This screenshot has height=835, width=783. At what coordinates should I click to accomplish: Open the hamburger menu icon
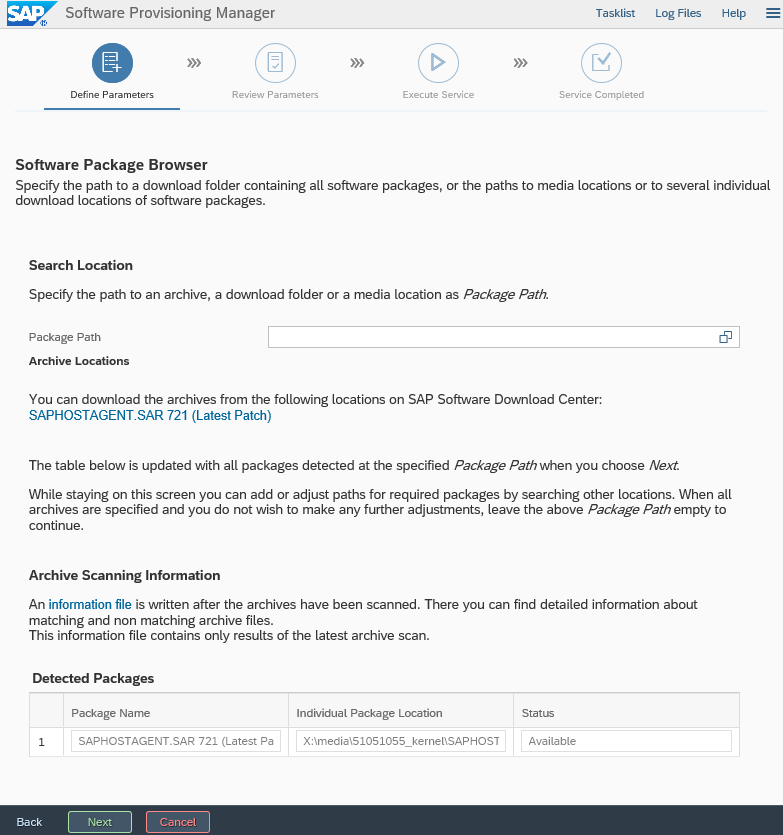(x=772, y=13)
